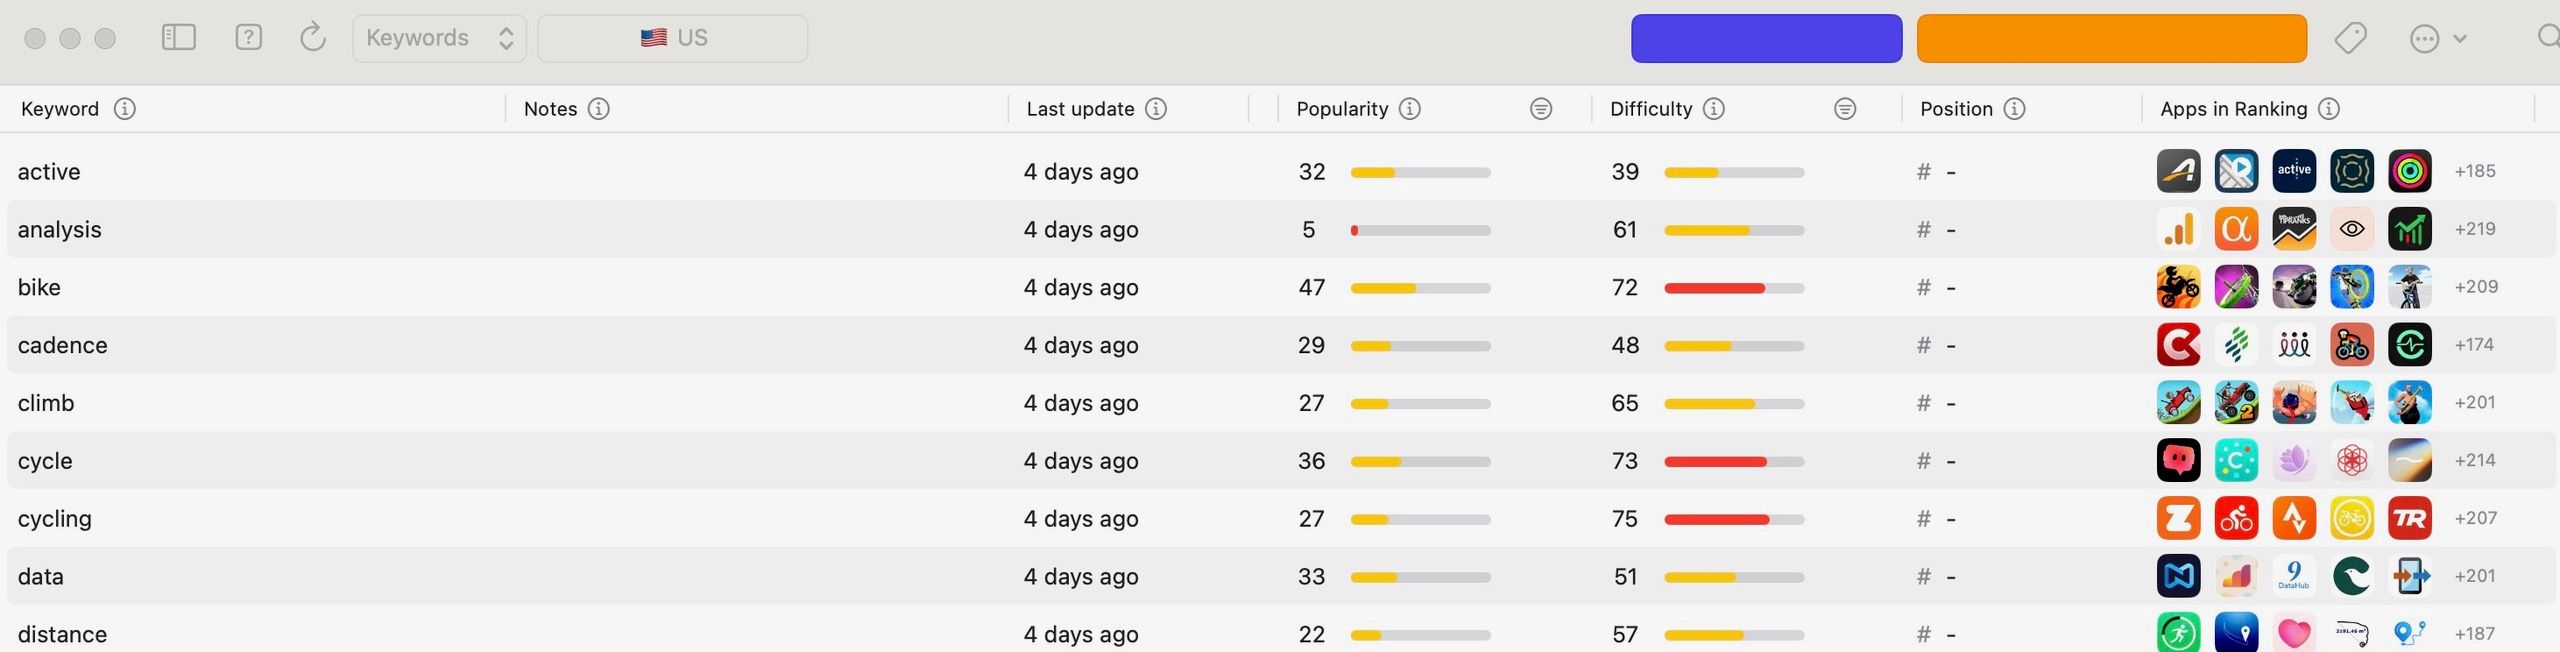This screenshot has height=652, width=2560.
Task: Click the orange toolbar button
Action: coord(2111,38)
